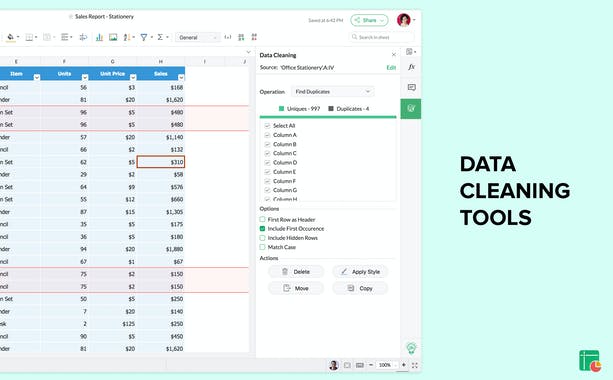Open the lightbulb assistant icon
The width and height of the screenshot is (613, 380).
coord(411,348)
